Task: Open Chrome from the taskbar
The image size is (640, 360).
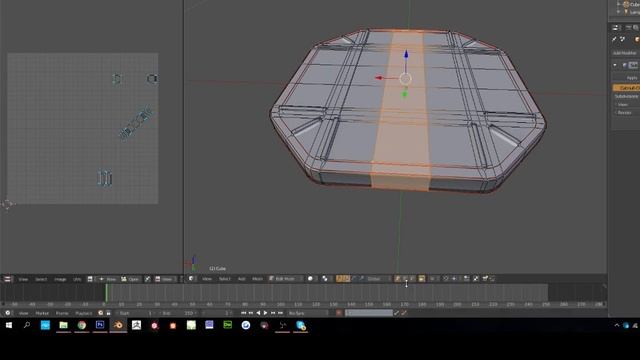Action: [x=82, y=325]
